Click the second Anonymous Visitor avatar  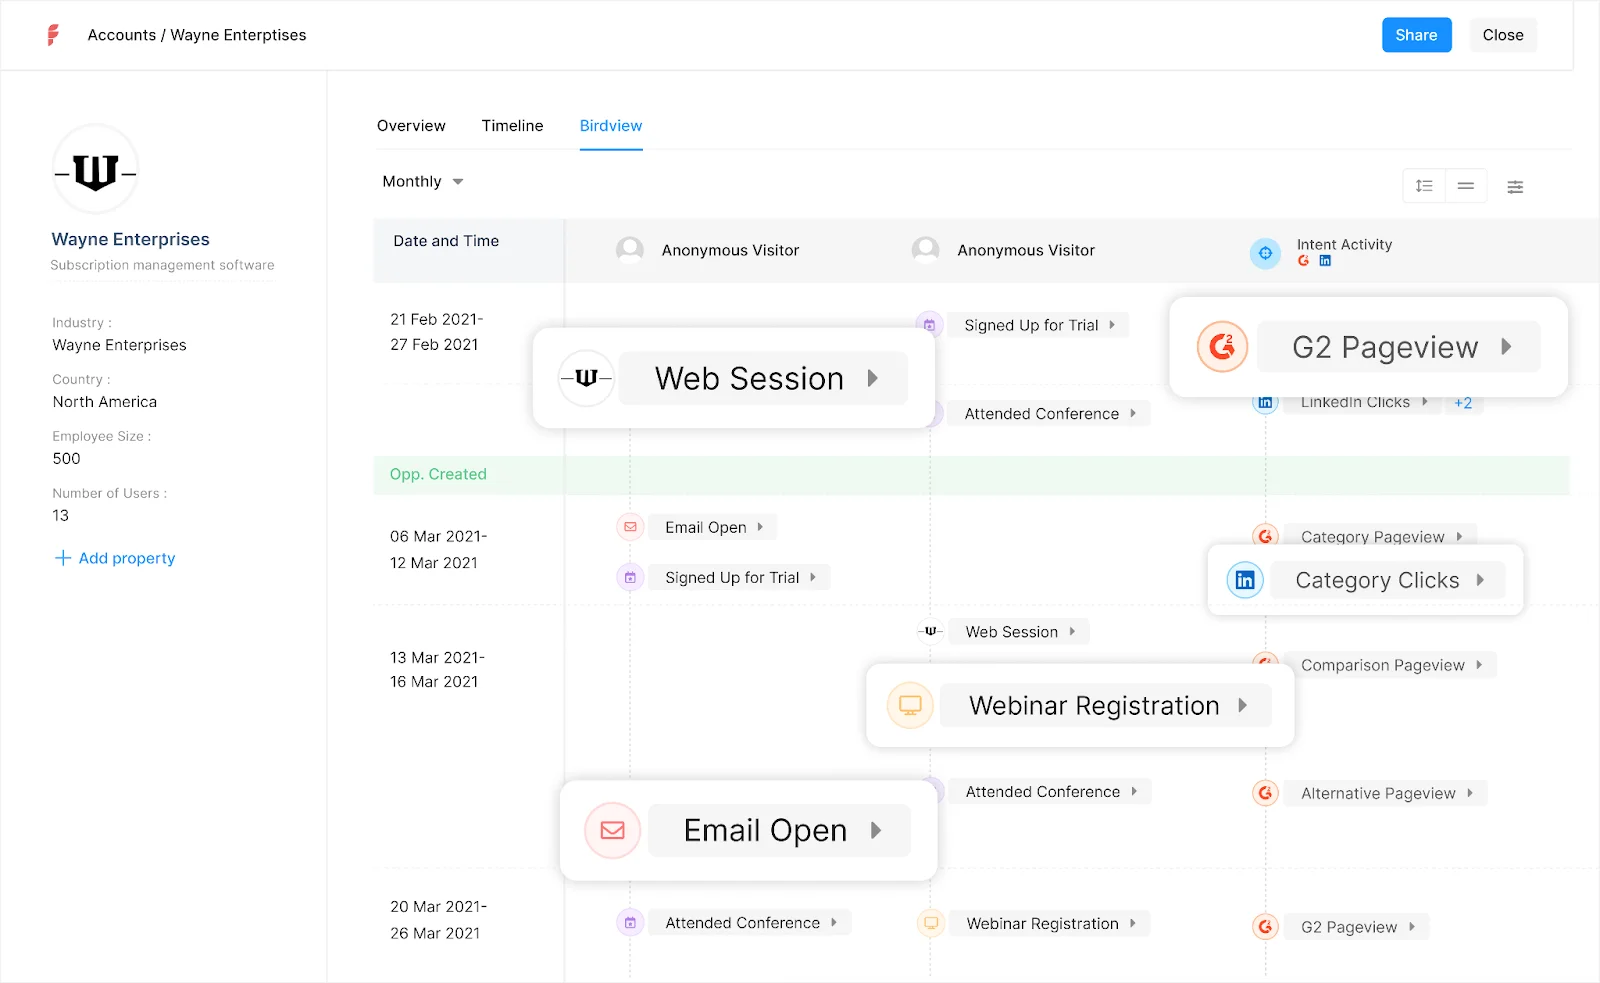tap(926, 250)
